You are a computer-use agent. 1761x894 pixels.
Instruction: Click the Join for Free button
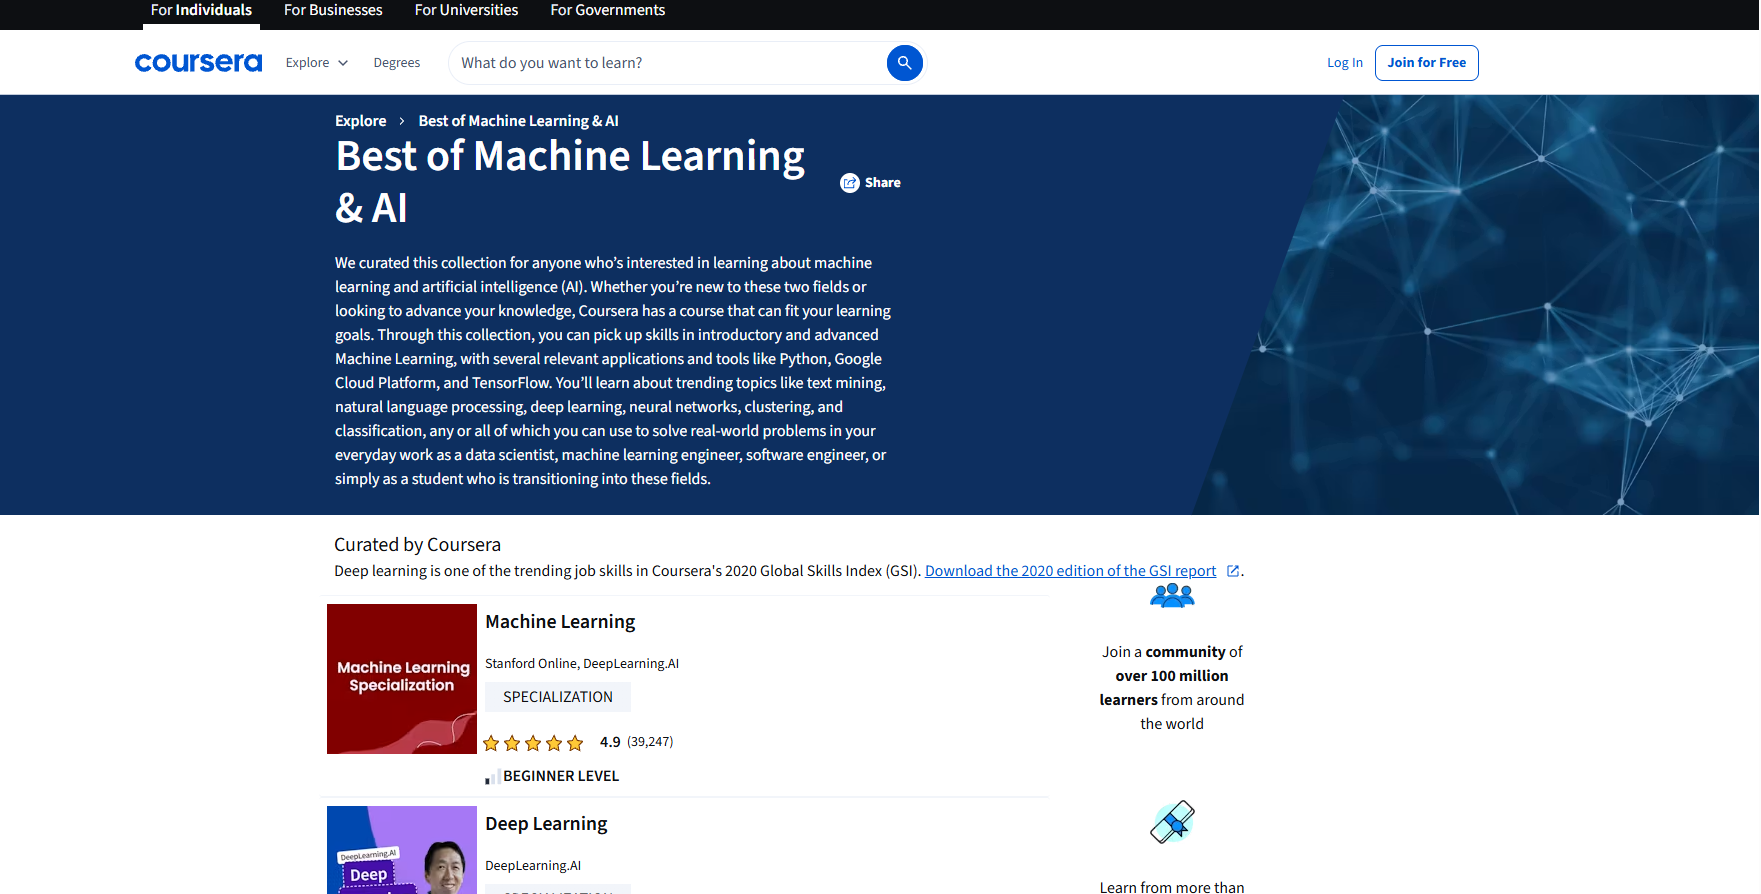pos(1426,63)
